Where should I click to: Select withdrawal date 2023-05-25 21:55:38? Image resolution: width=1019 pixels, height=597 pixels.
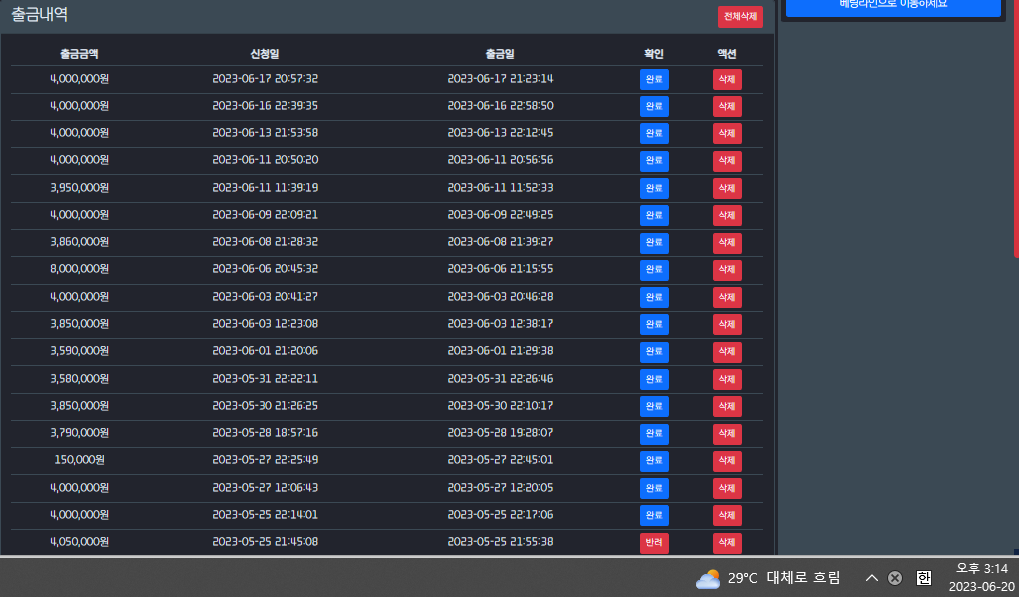[500, 542]
